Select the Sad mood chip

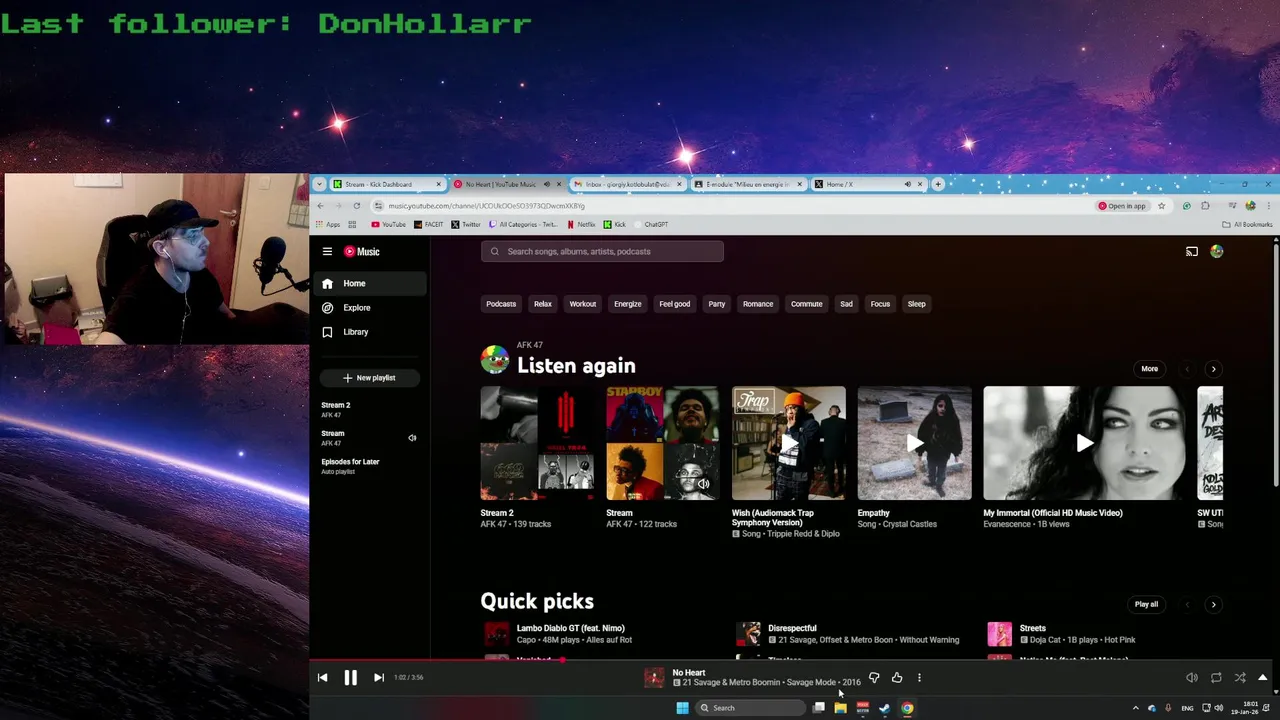(847, 304)
